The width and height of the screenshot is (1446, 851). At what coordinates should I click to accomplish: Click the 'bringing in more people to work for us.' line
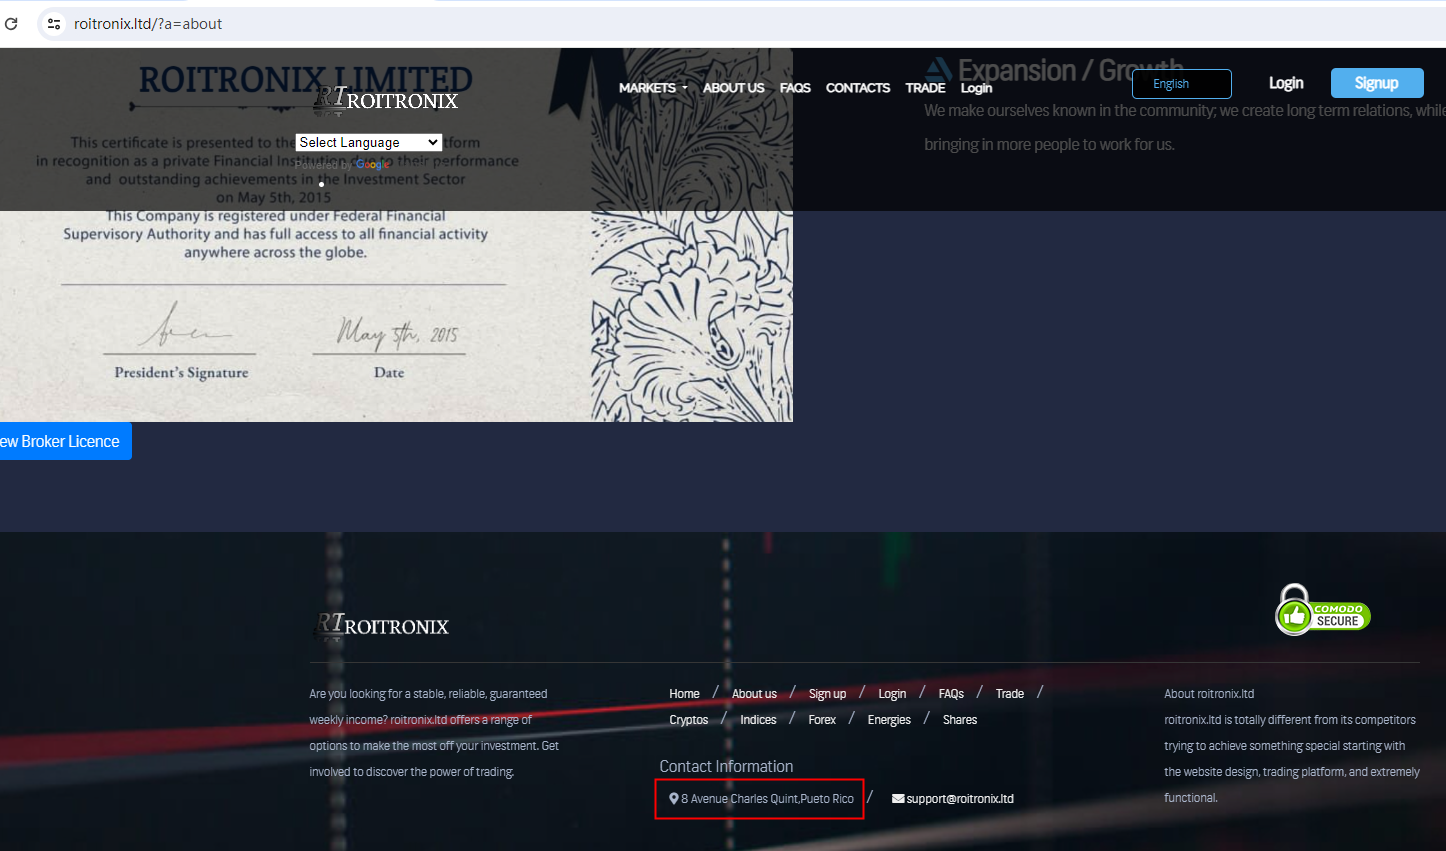[1049, 145]
